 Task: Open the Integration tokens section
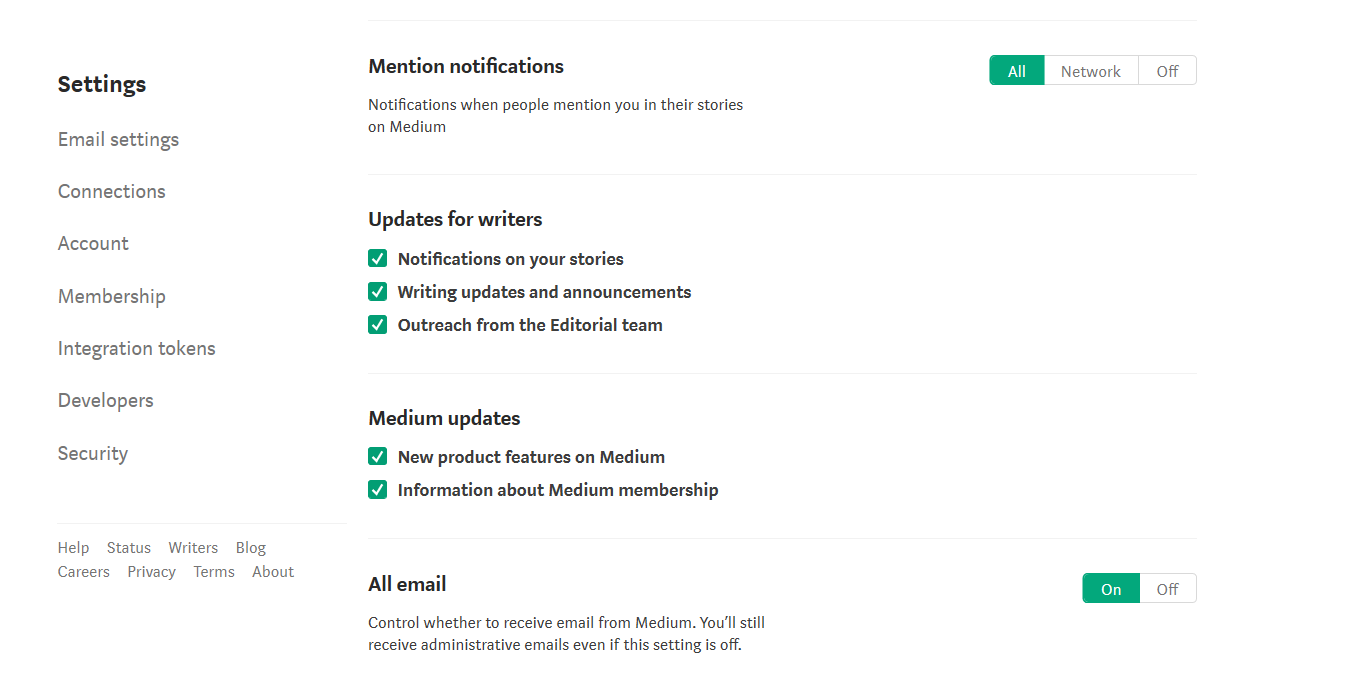136,348
